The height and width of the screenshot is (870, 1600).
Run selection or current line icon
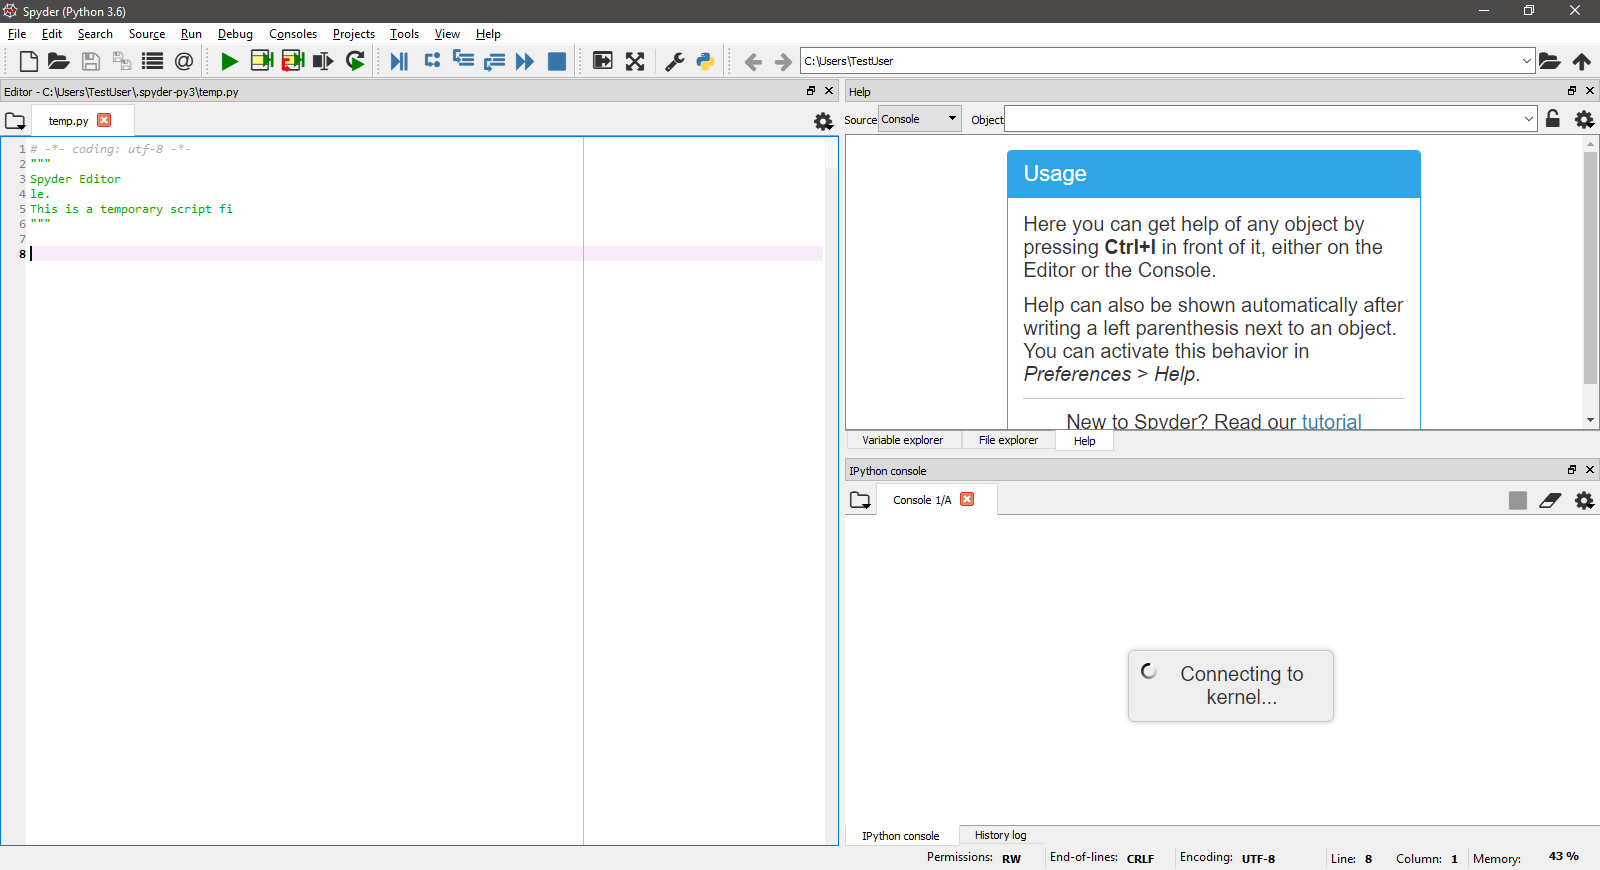click(323, 61)
